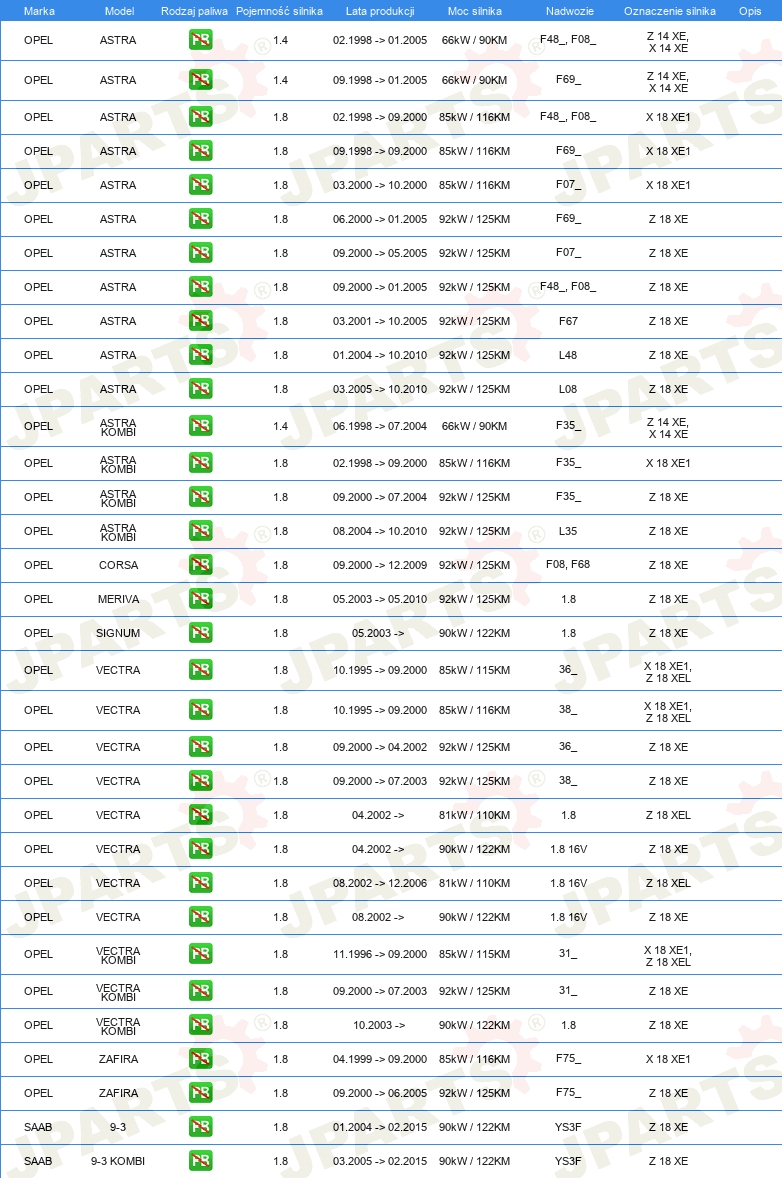Click production years 01.2004 -> 02.2015
Image resolution: width=782 pixels, height=1178 pixels.
coord(380,1127)
